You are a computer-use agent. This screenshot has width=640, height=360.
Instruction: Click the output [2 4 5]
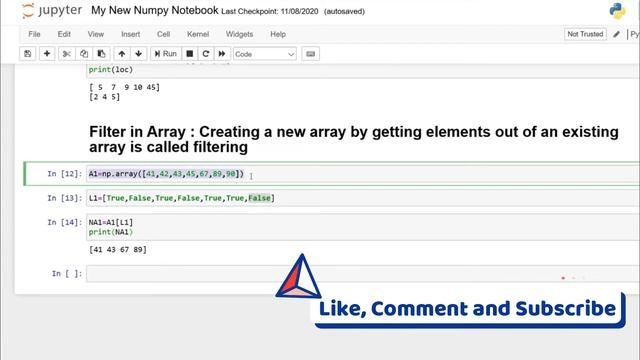(104, 97)
